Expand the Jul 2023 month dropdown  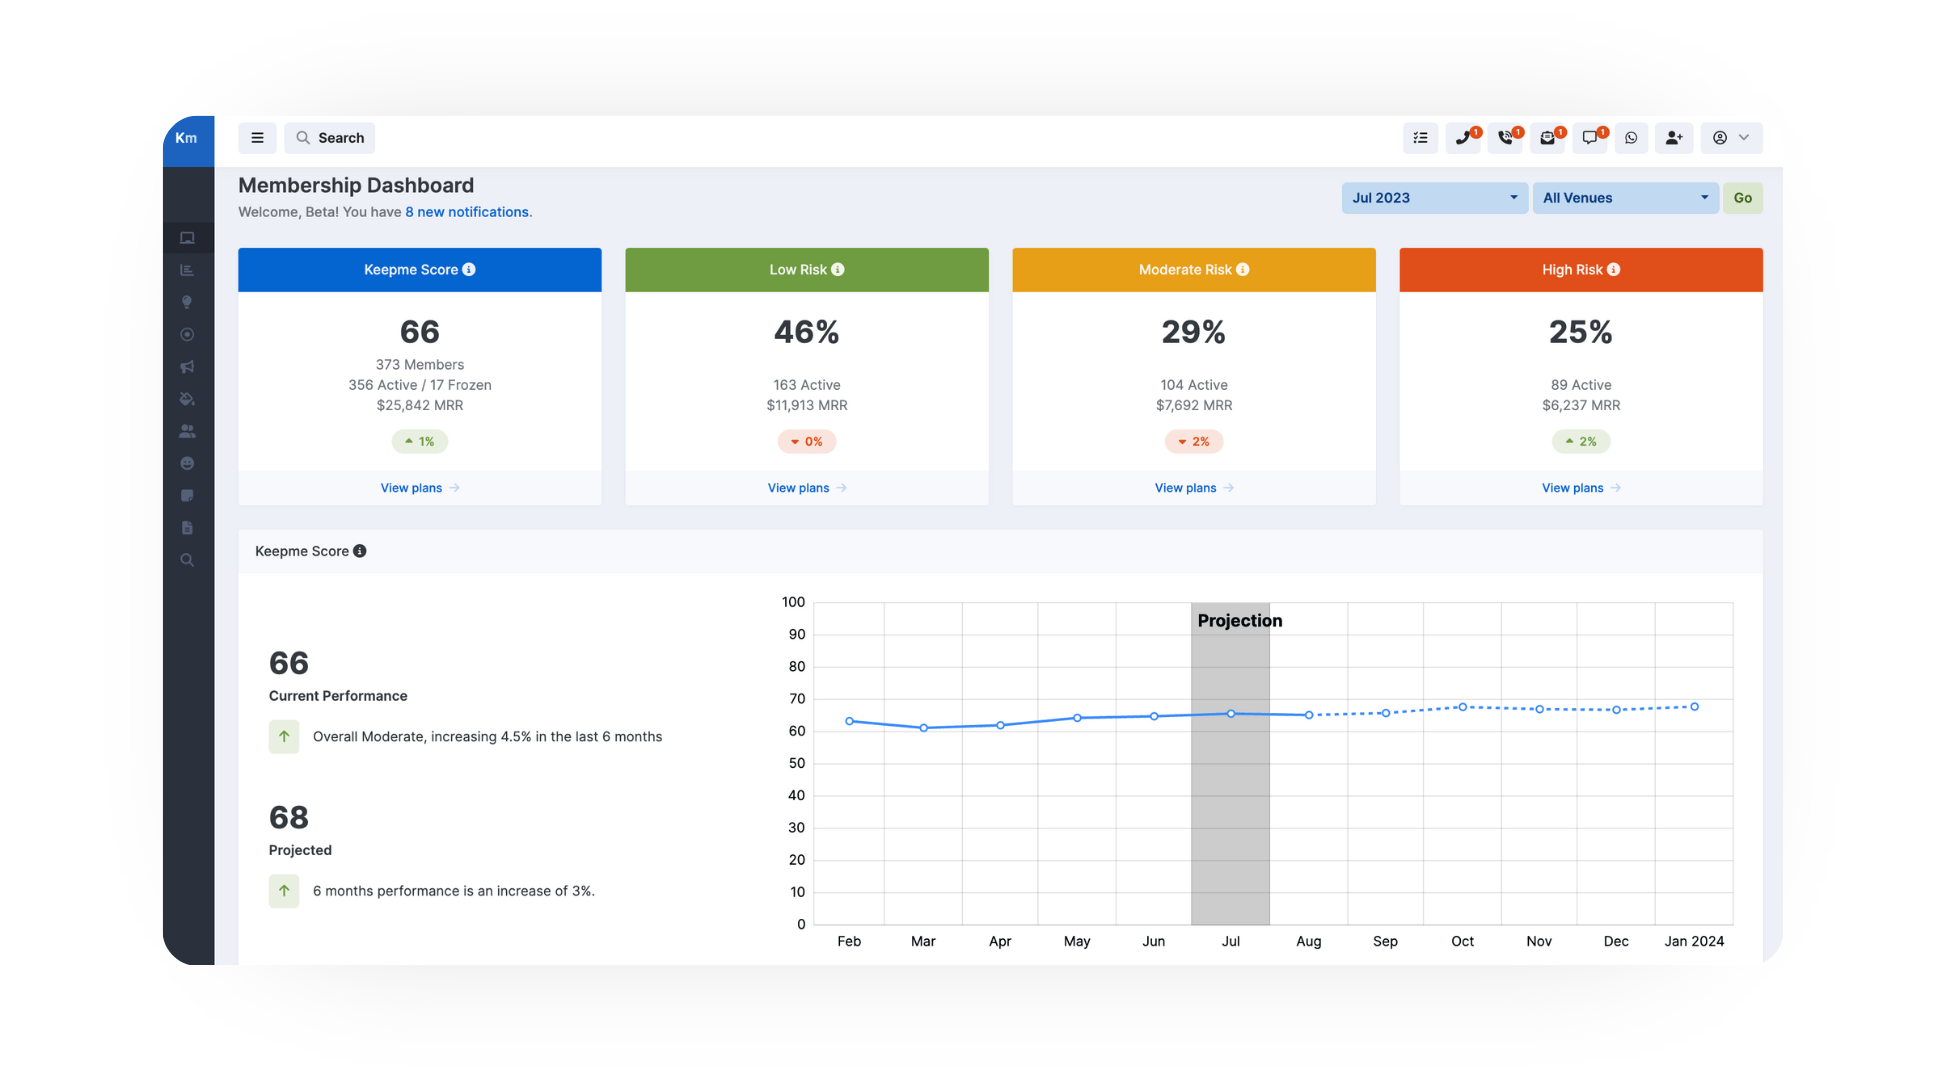[x=1434, y=198]
